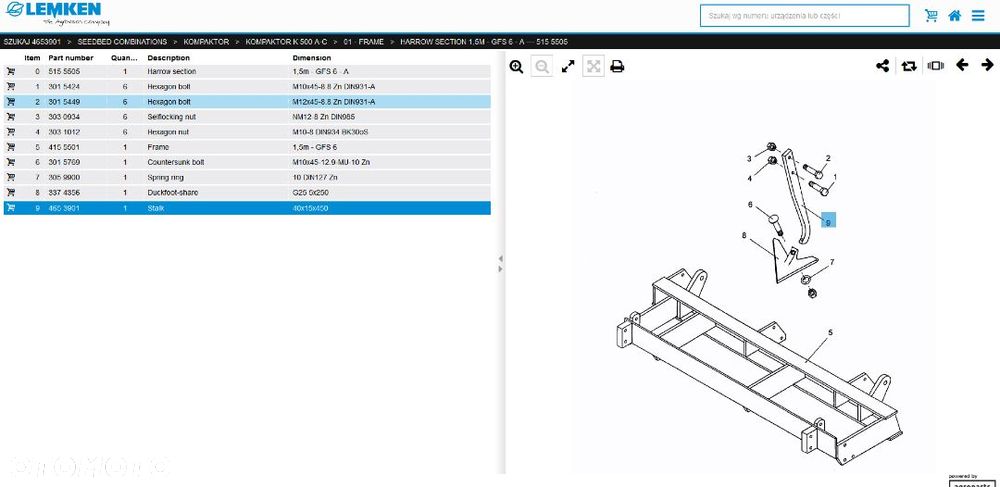1000x487 pixels.
Task: Select the Harrow section description
Action: coord(172,71)
